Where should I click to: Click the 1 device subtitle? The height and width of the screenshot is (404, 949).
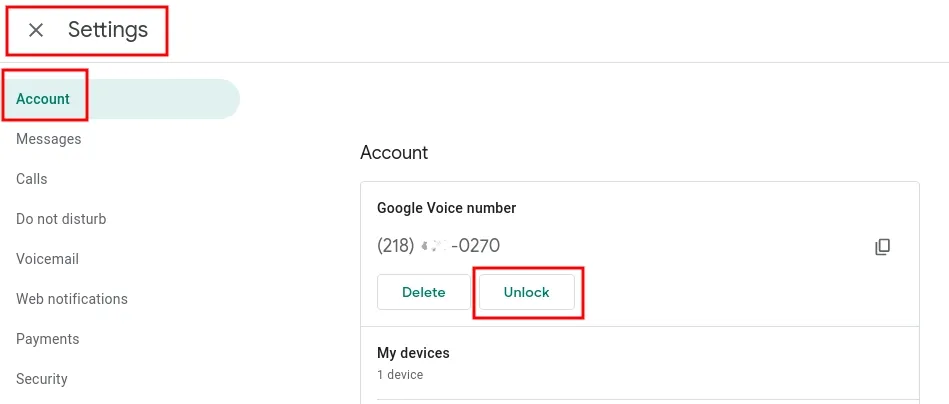[400, 374]
